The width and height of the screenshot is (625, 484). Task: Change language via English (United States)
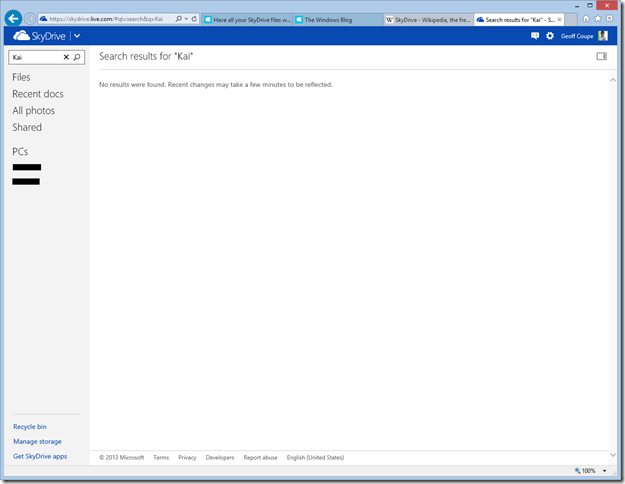point(315,457)
